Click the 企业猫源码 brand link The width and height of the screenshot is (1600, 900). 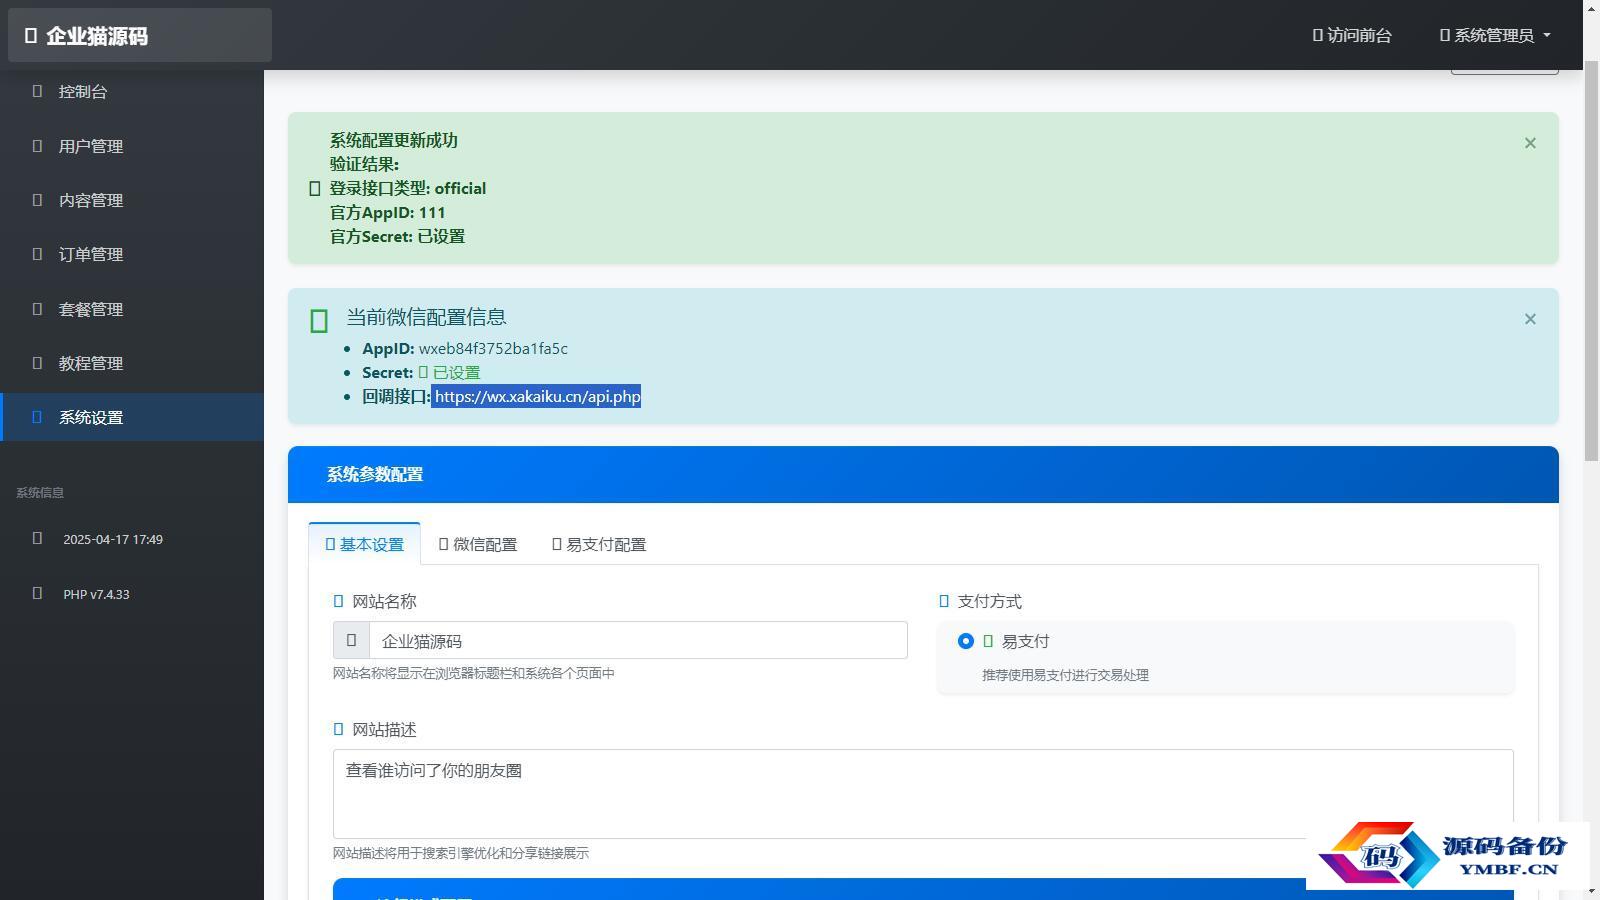pyautogui.click(x=140, y=36)
